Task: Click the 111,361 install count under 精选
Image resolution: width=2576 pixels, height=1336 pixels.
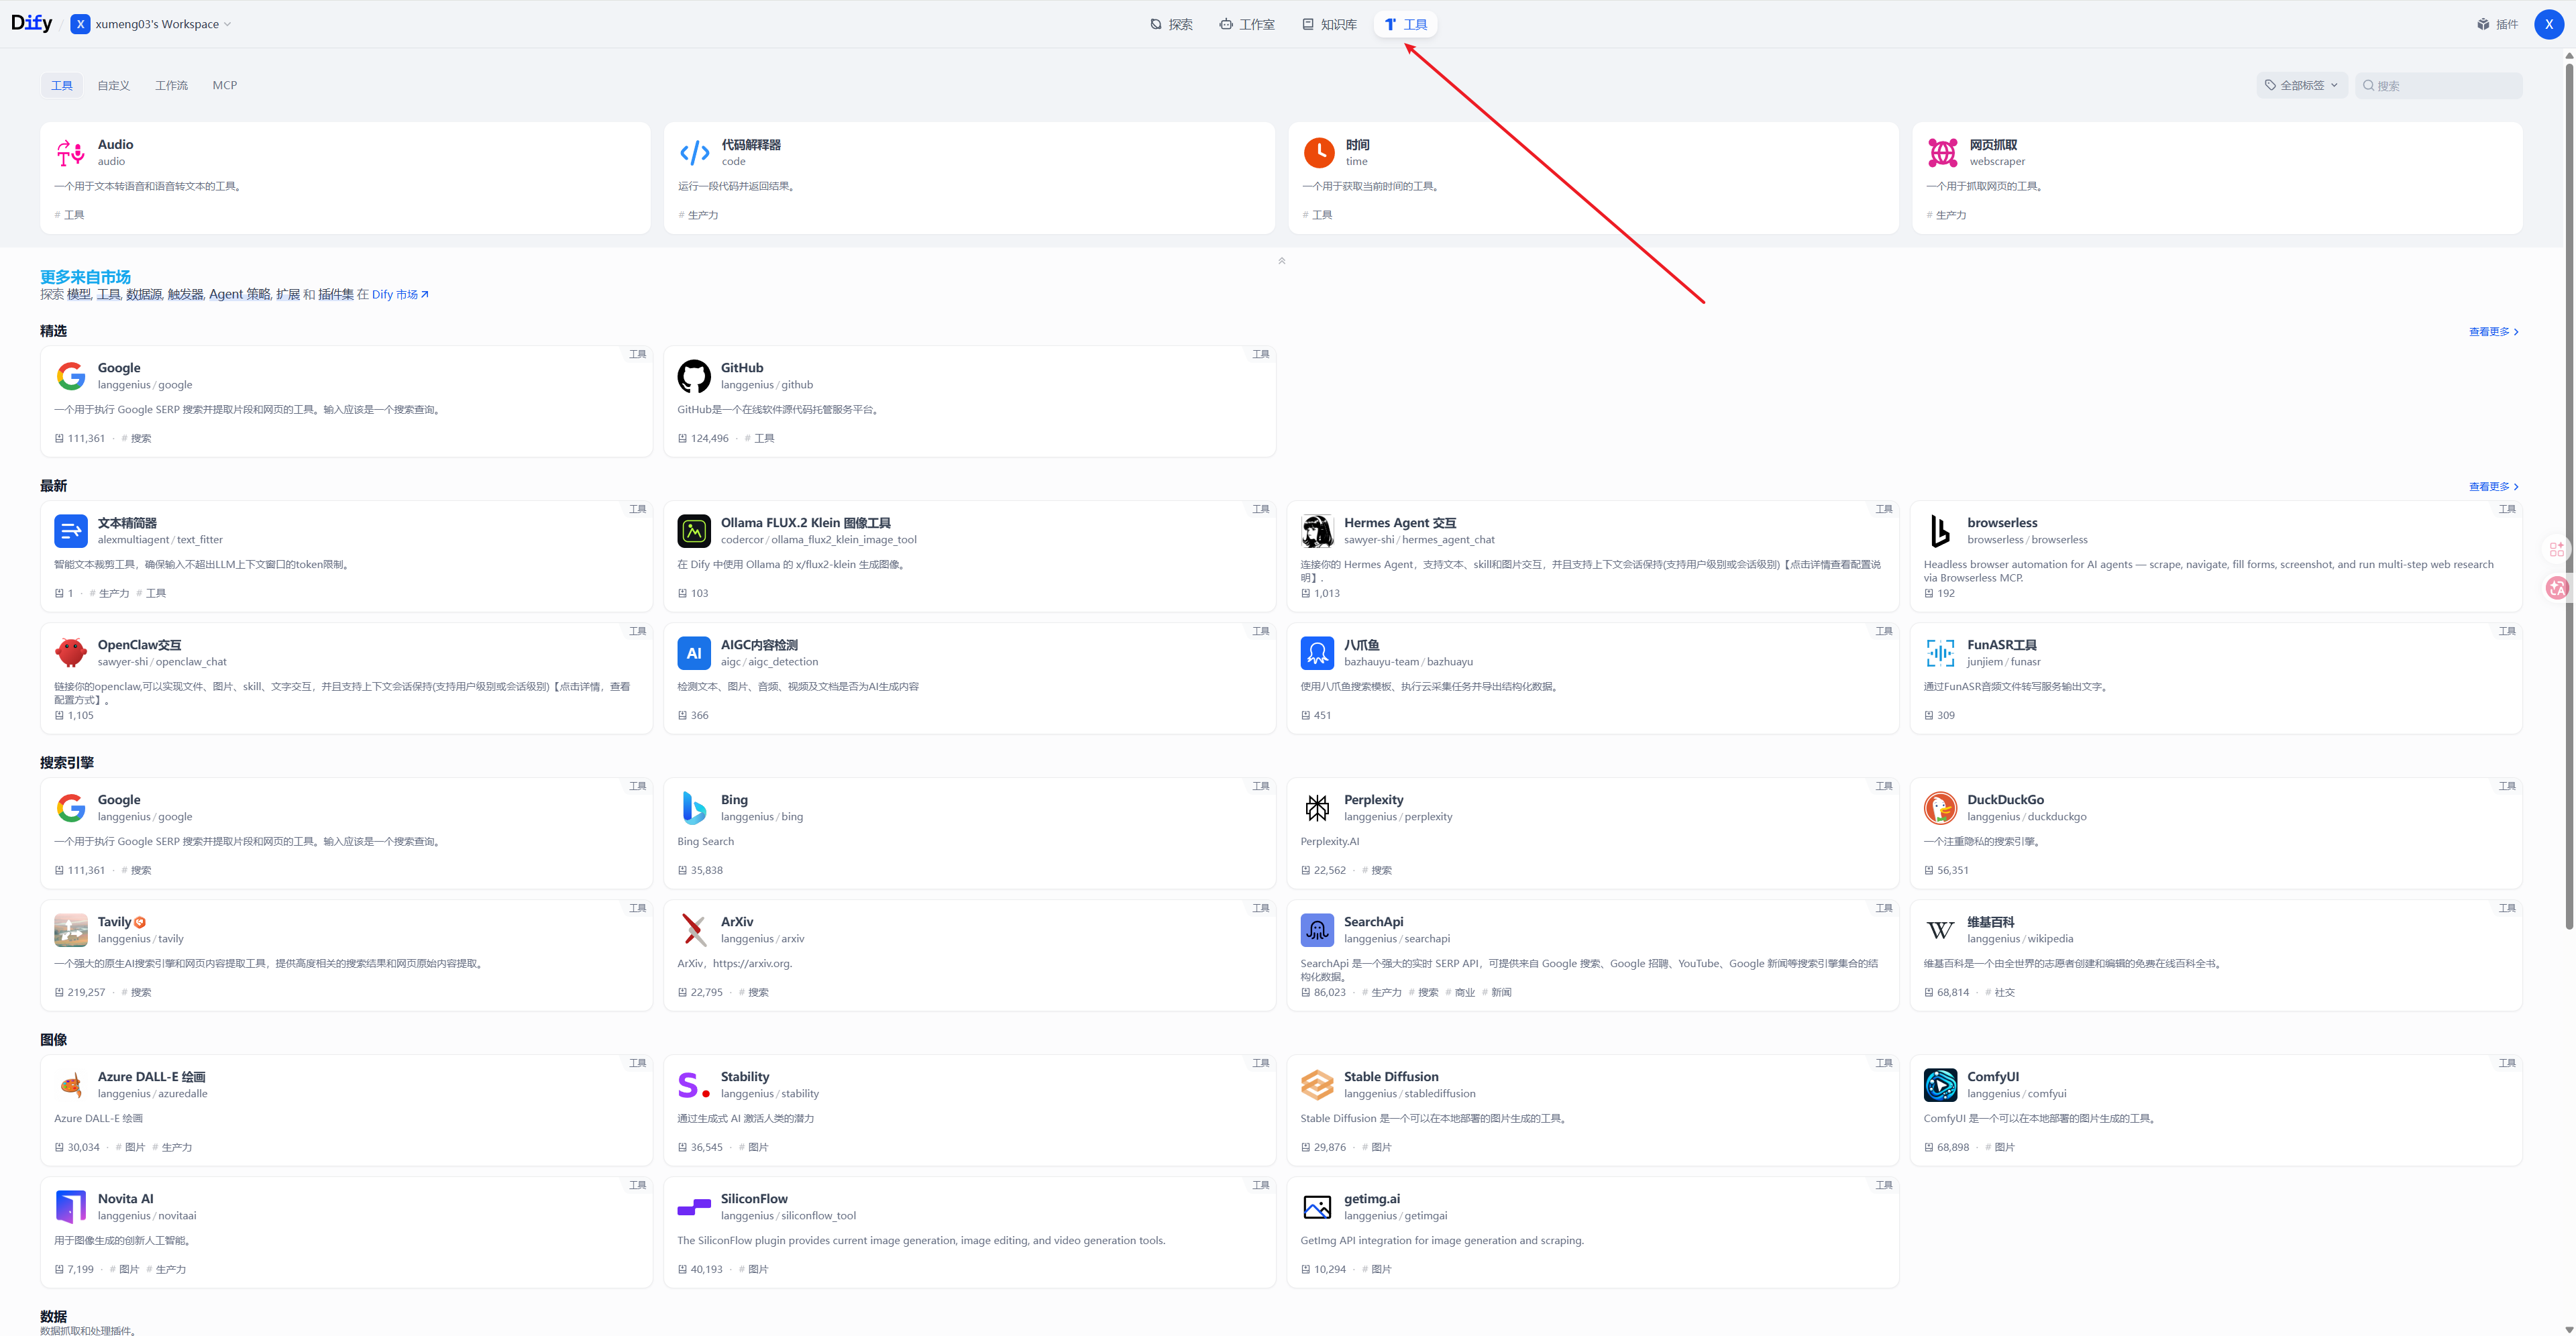Action: (x=86, y=438)
